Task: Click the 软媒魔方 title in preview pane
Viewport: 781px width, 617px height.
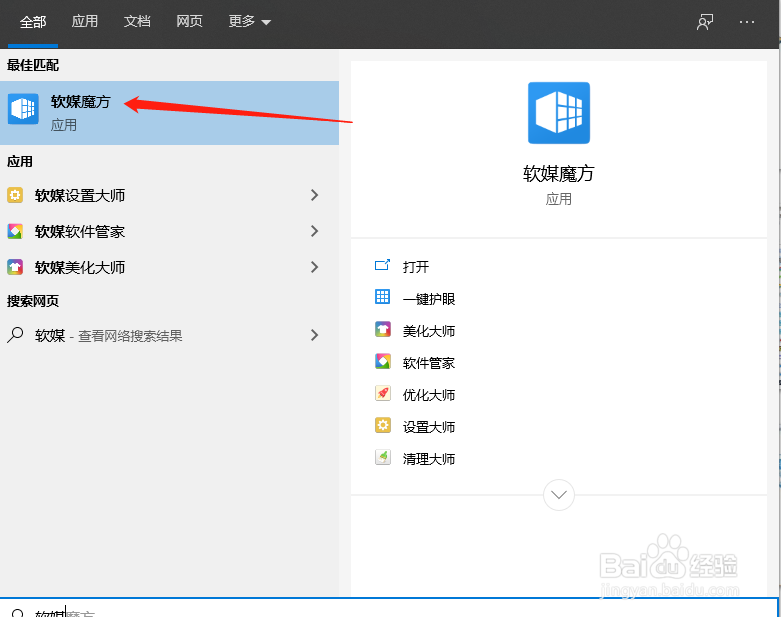Action: (x=559, y=174)
